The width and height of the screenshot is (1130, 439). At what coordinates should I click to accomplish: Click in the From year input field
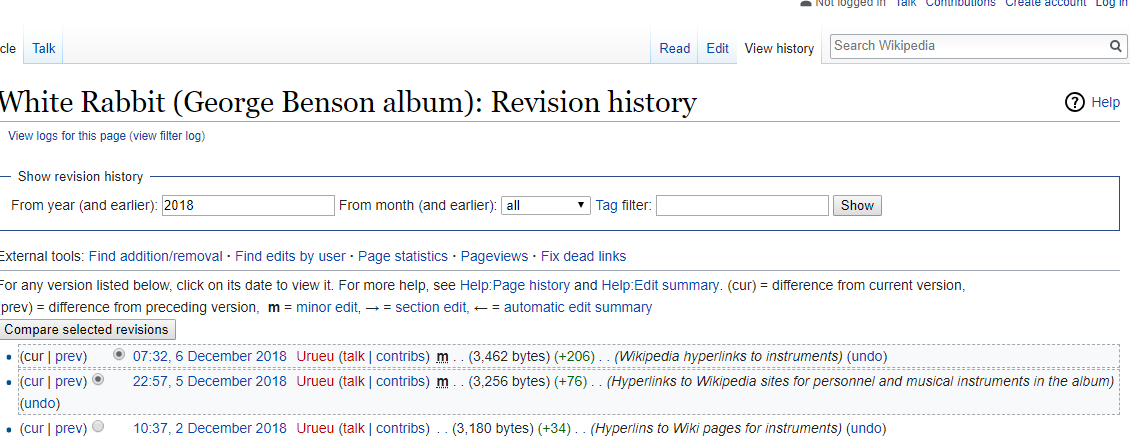(x=247, y=205)
